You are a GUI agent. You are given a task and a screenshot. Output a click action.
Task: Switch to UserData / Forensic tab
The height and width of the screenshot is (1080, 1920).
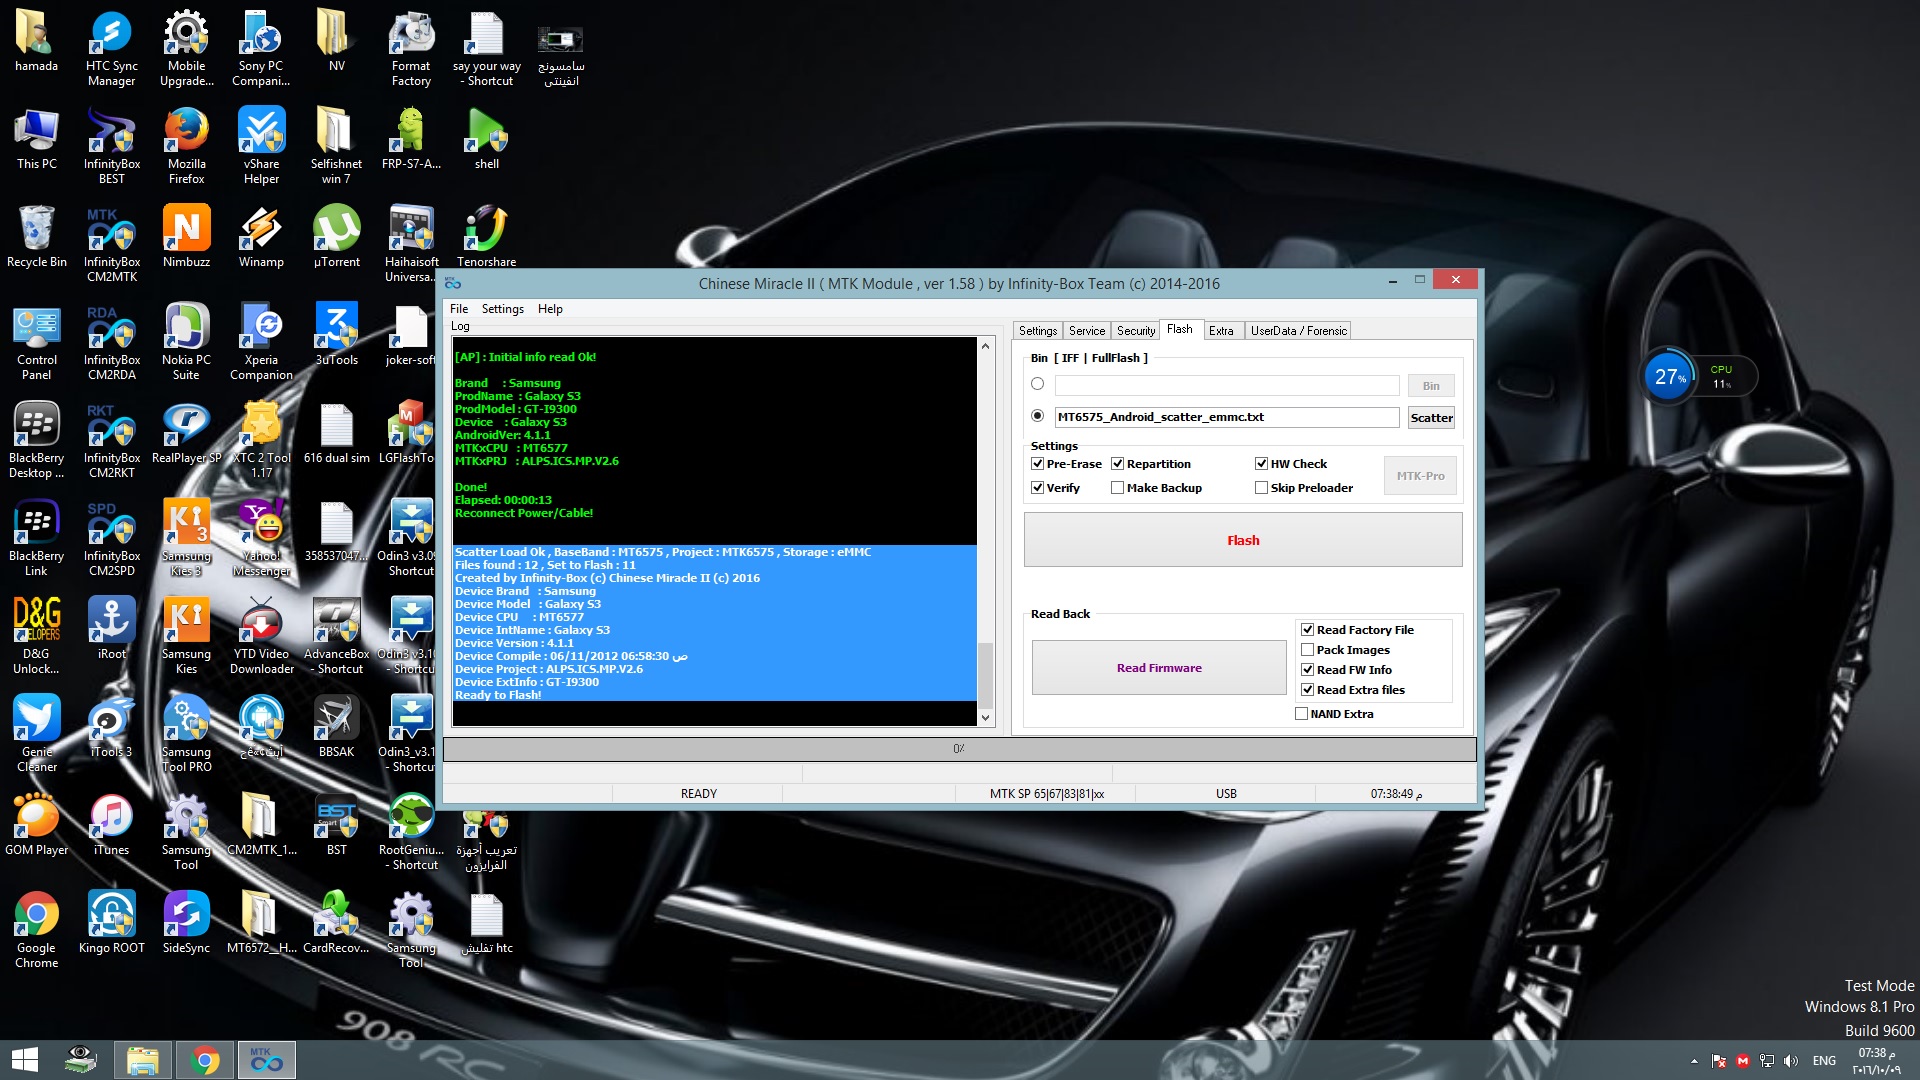tap(1298, 331)
